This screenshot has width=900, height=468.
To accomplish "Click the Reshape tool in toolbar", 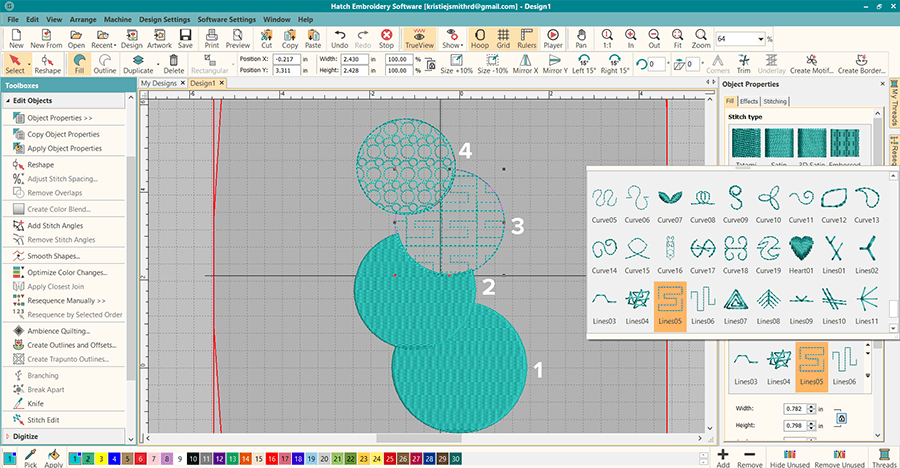I will [x=48, y=61].
